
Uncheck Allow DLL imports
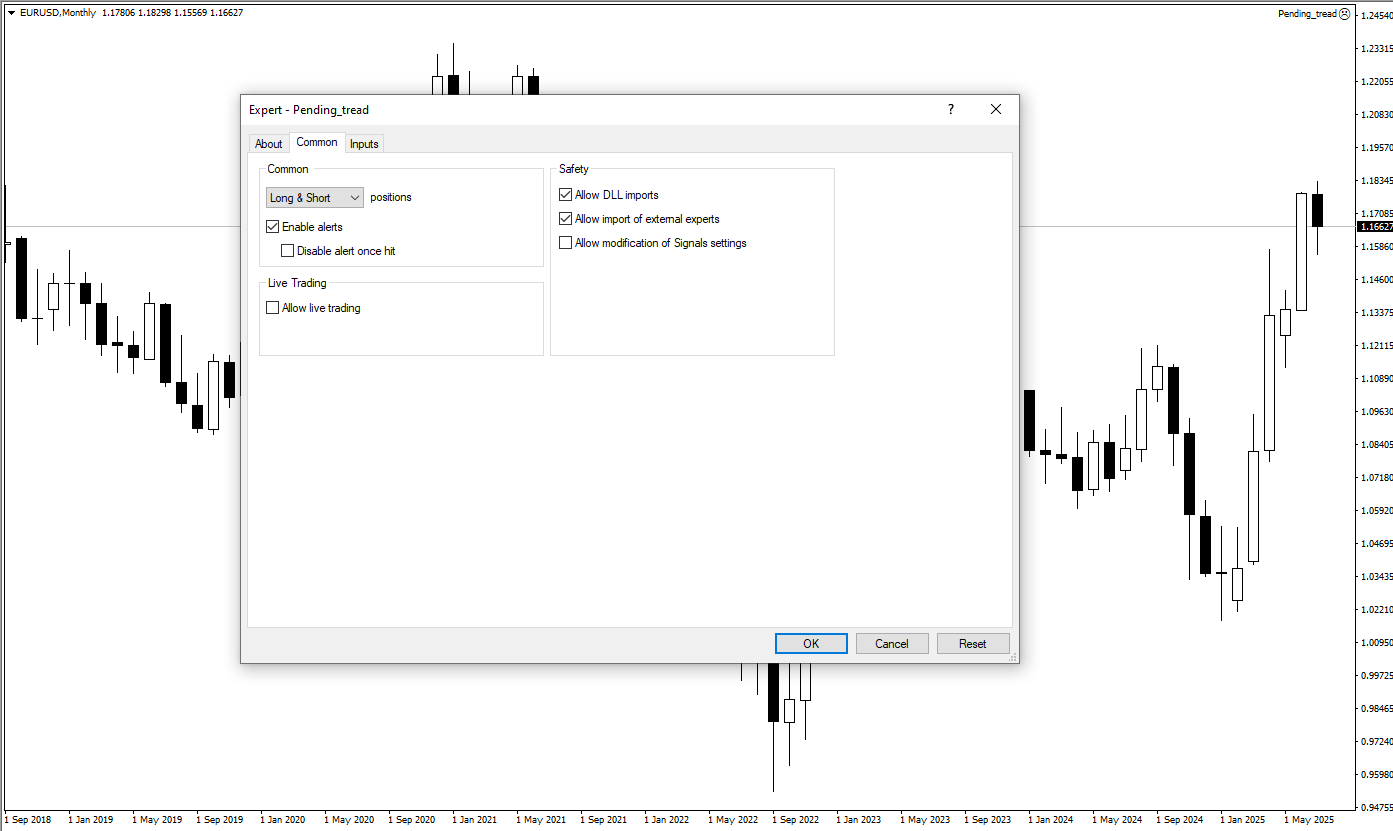(566, 195)
